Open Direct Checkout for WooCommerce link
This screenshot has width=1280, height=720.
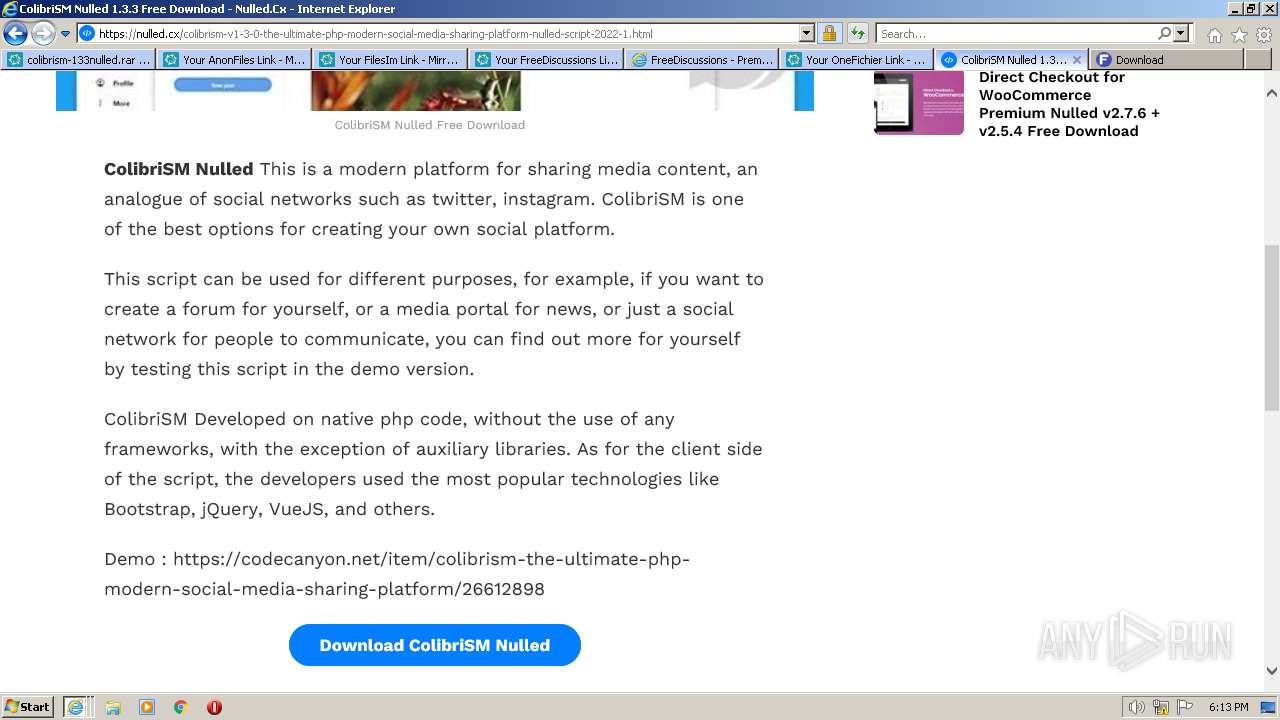[x=1069, y=104]
